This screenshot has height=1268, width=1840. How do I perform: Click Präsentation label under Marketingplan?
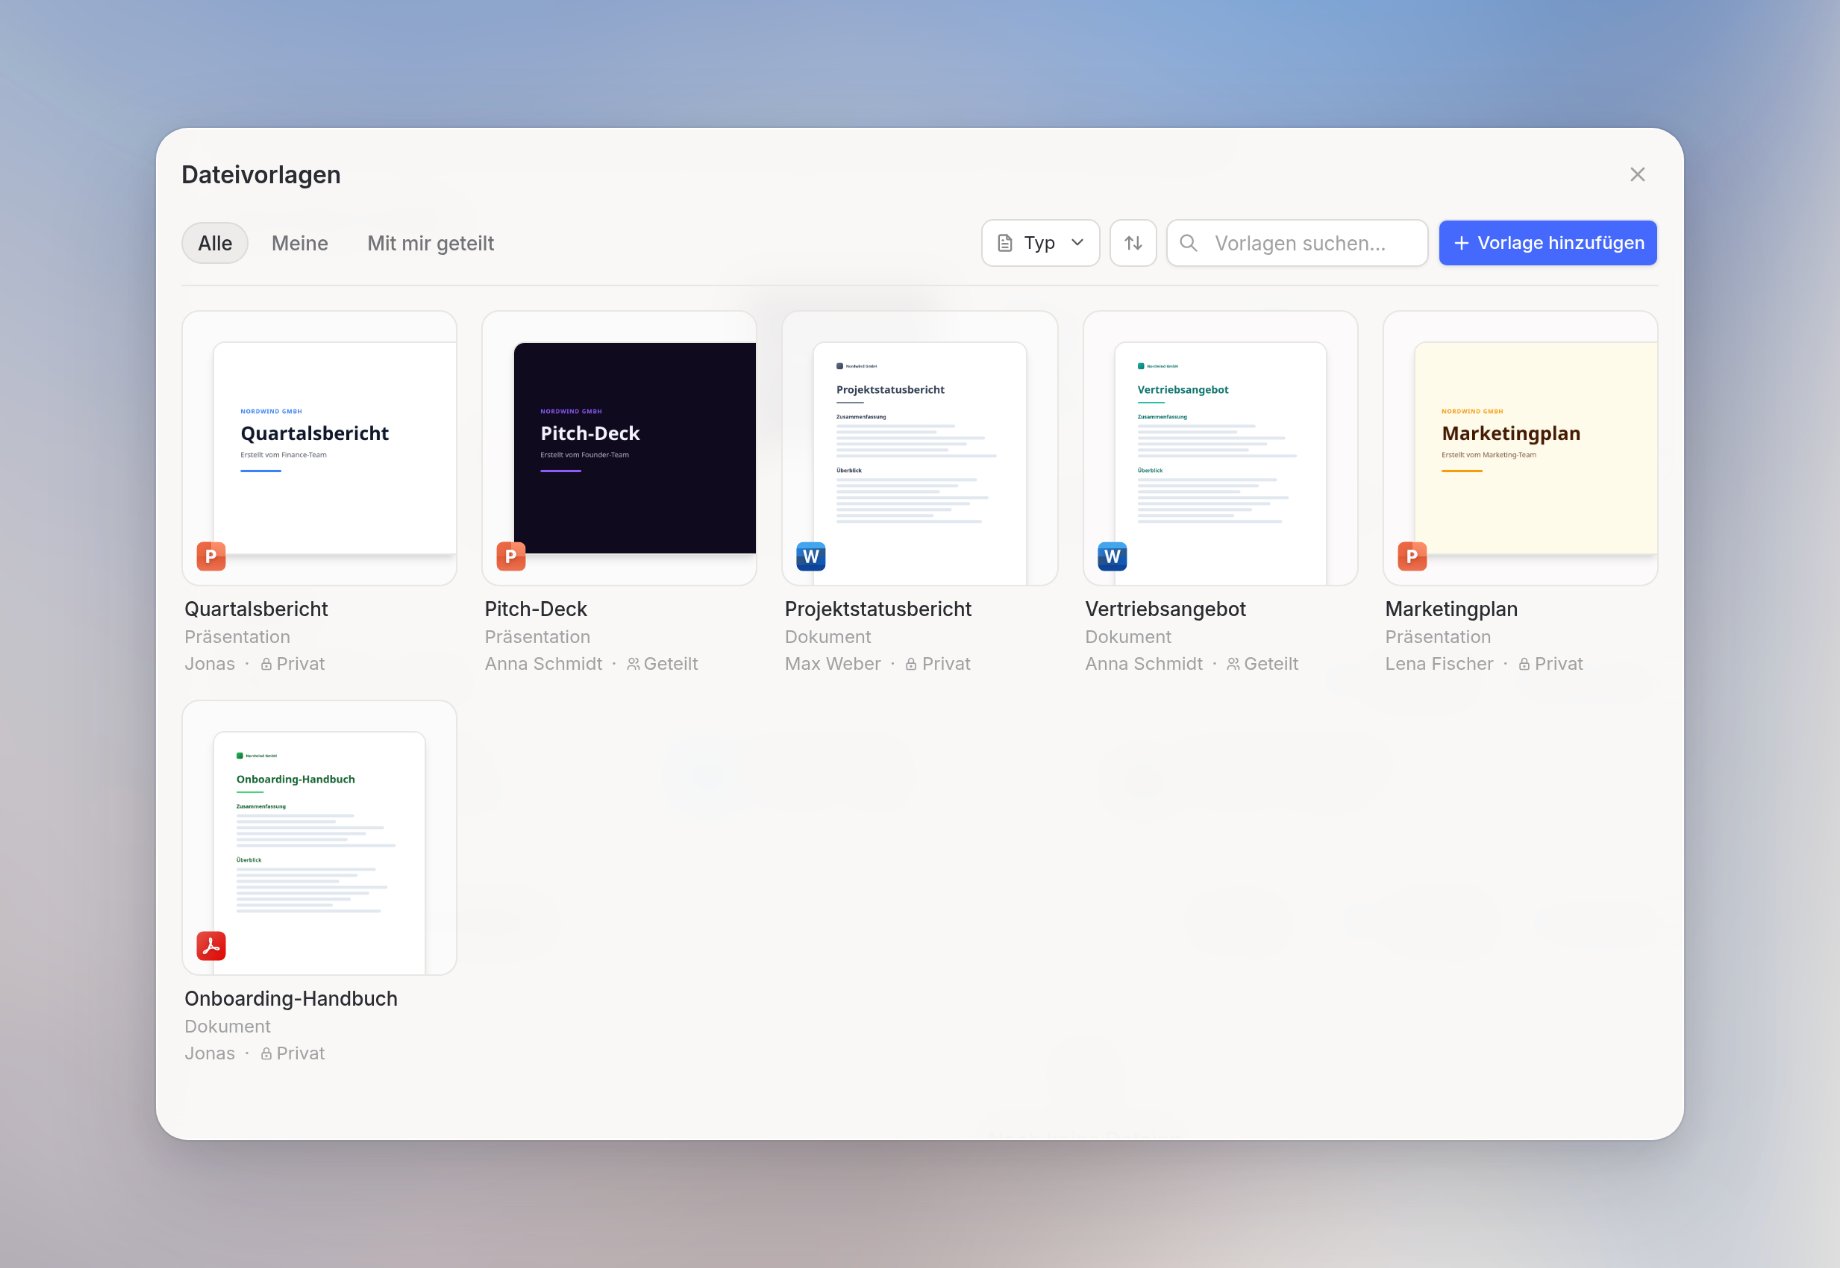click(1438, 637)
